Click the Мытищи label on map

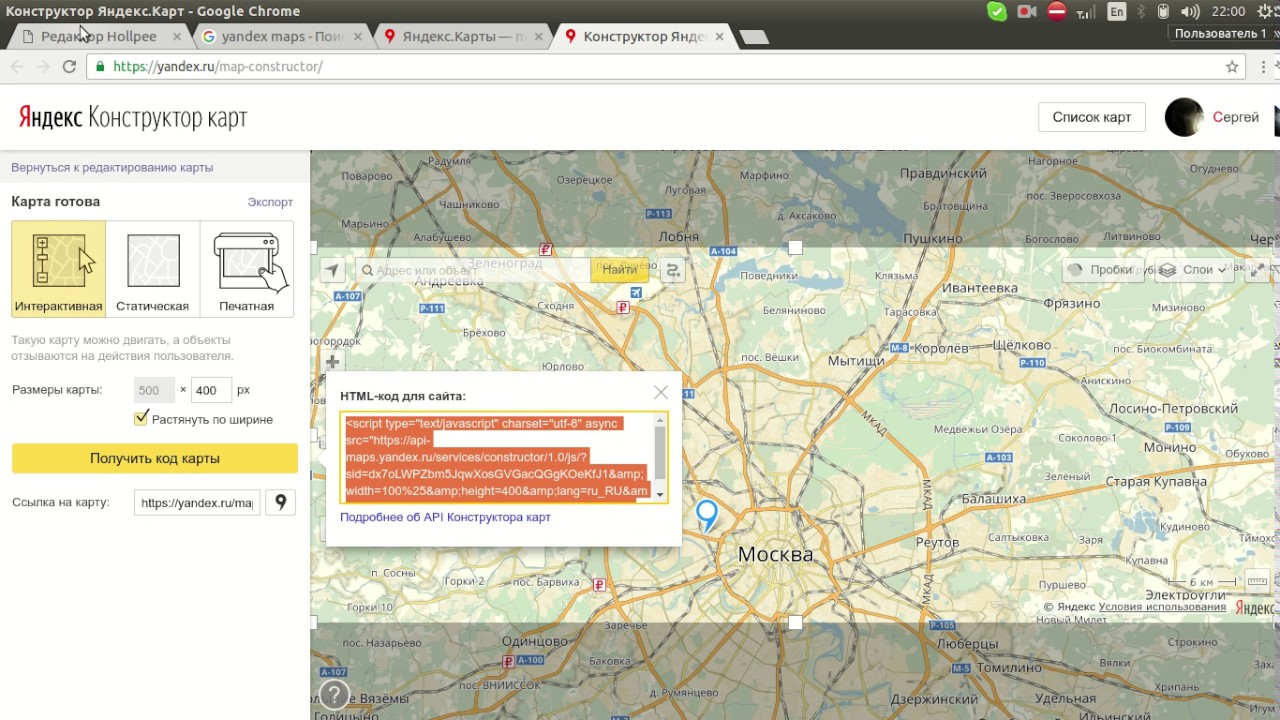[x=856, y=360]
